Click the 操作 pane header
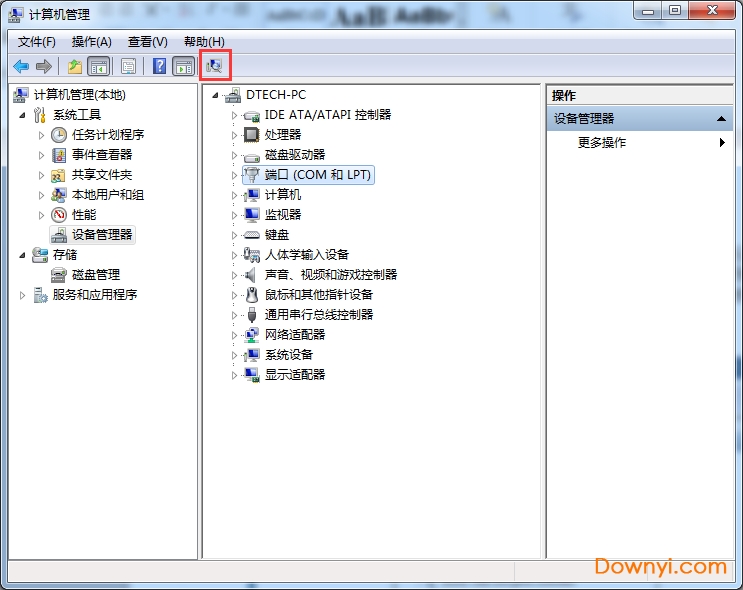This screenshot has width=743, height=590. pos(639,96)
